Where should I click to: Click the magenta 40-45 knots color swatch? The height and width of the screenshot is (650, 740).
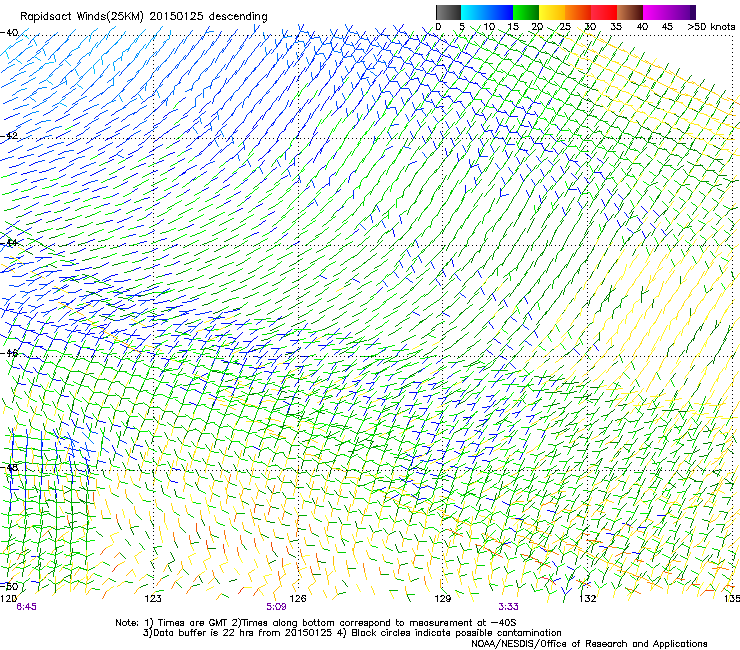[656, 12]
